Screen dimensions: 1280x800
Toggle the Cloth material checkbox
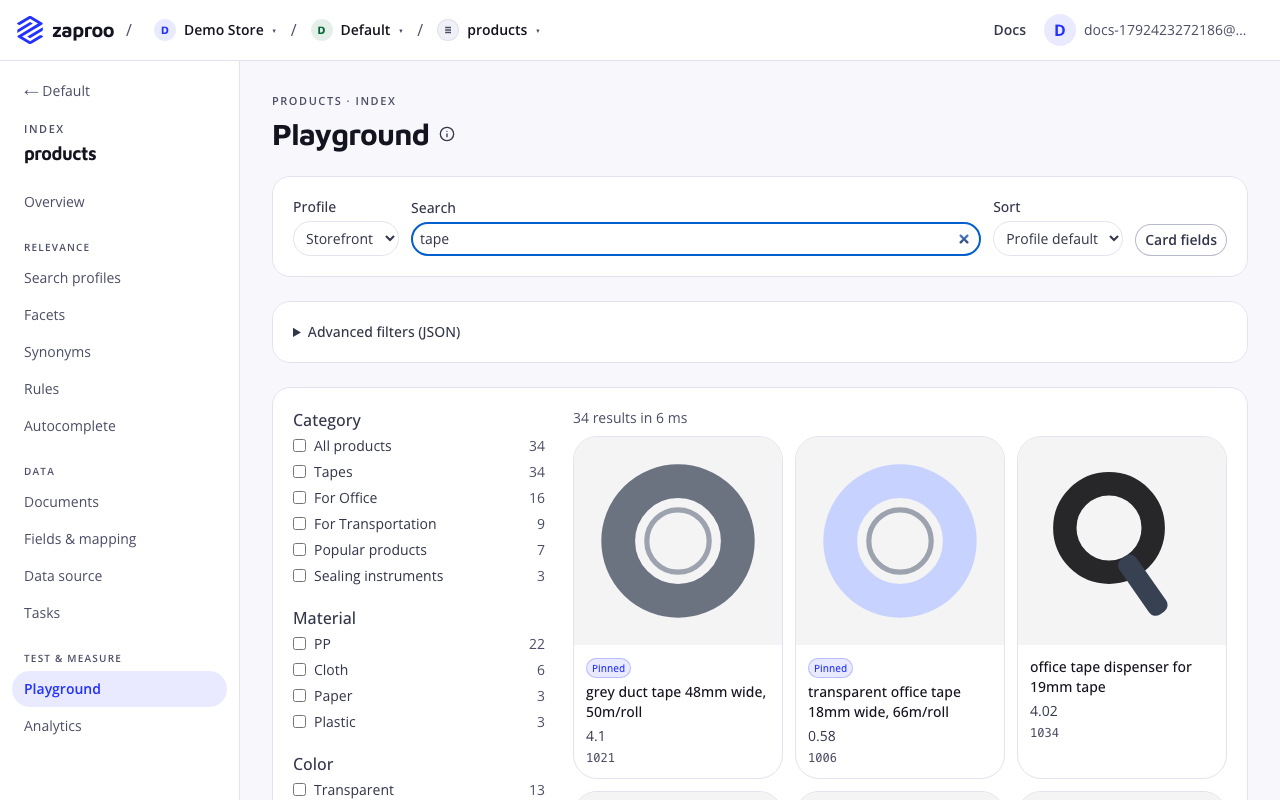pyautogui.click(x=299, y=670)
